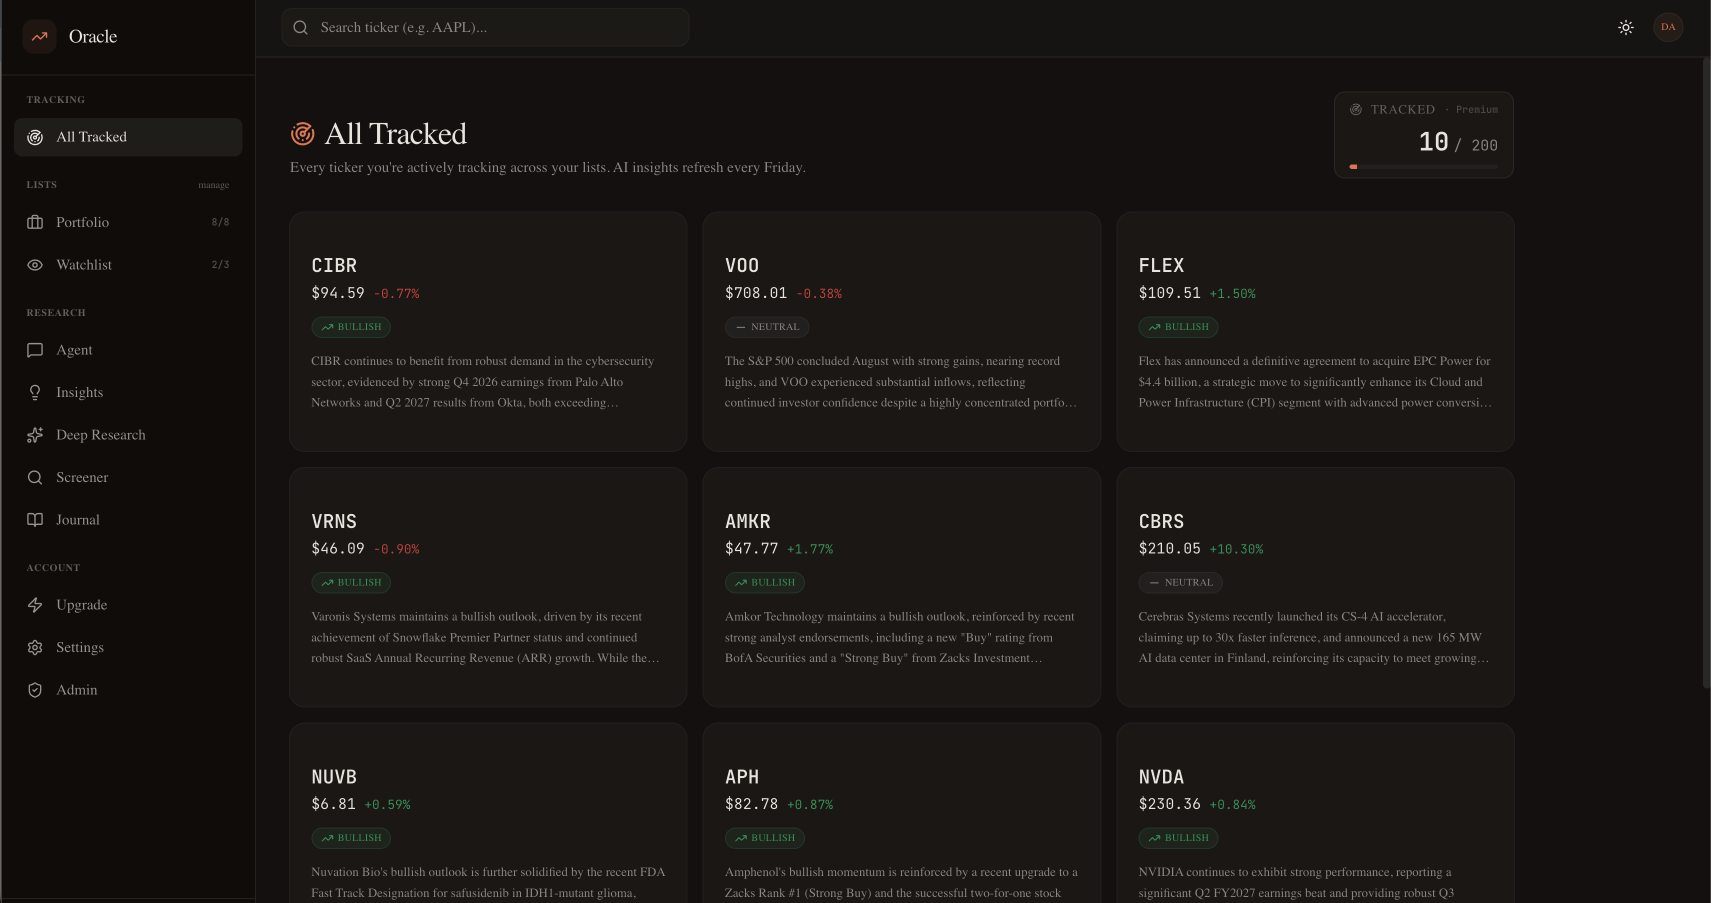Click the NVDA ticker symbol

click(1161, 777)
